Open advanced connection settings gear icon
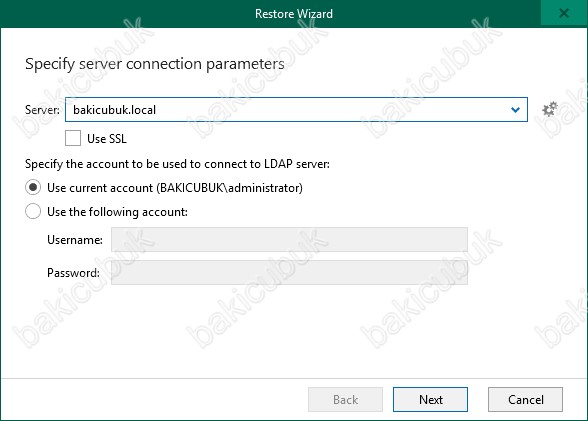588x421 pixels. click(550, 109)
